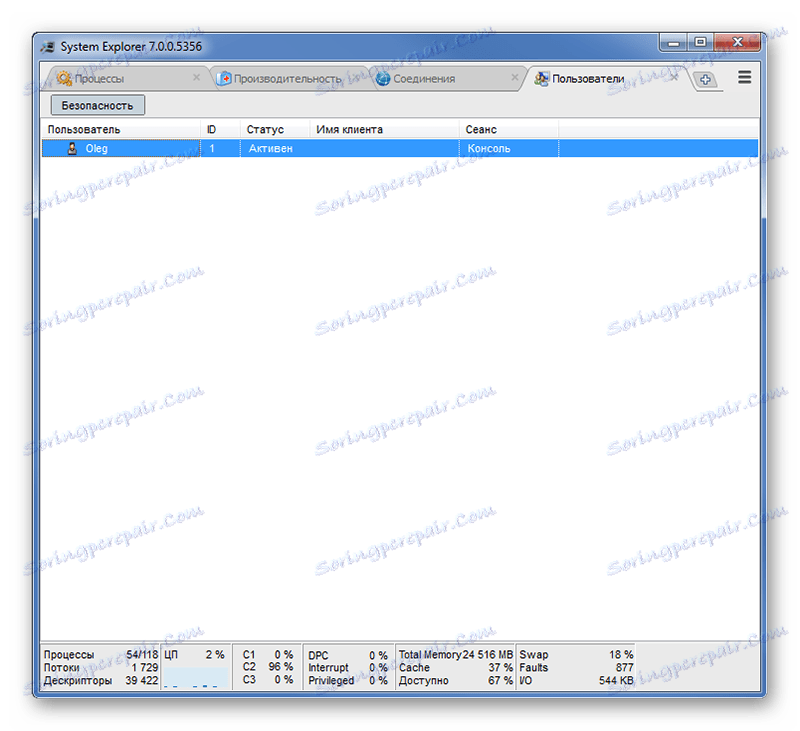Click the Total Memory 24 516 MB entry
Screen dimensions: 800x731
[x=455, y=654]
